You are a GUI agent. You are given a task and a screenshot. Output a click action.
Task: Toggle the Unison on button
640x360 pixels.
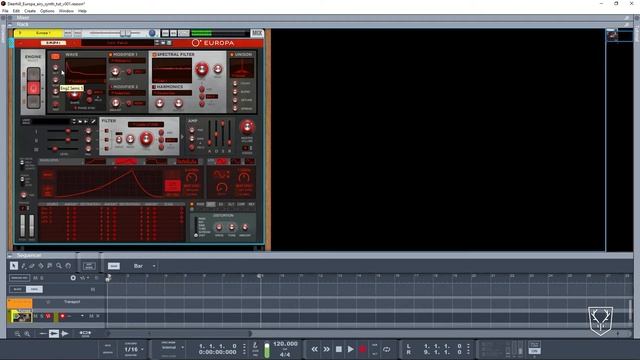(x=232, y=55)
